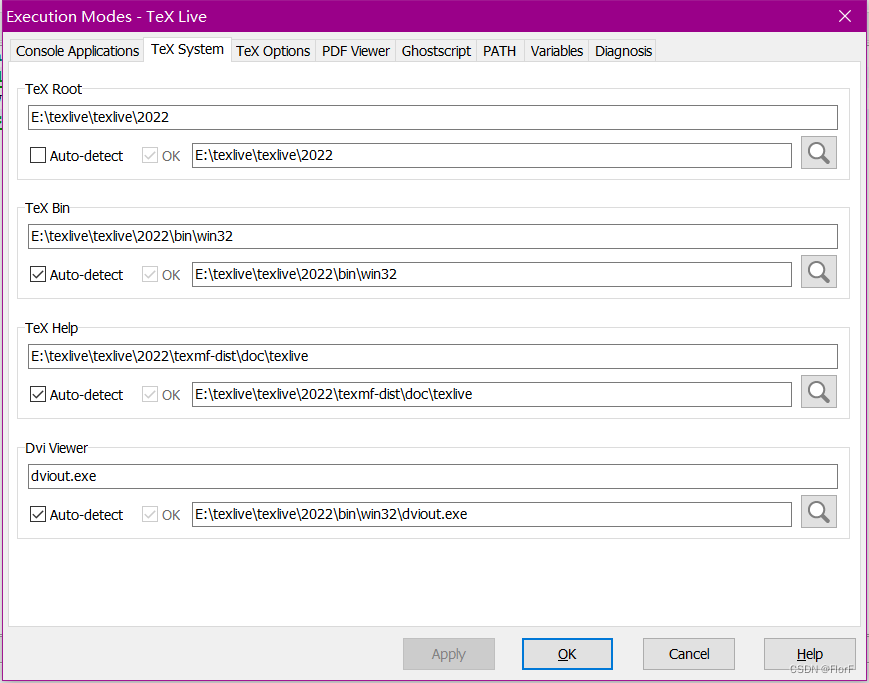Open the Ghostscript tab
Screen dimensions: 869x683
tap(436, 51)
